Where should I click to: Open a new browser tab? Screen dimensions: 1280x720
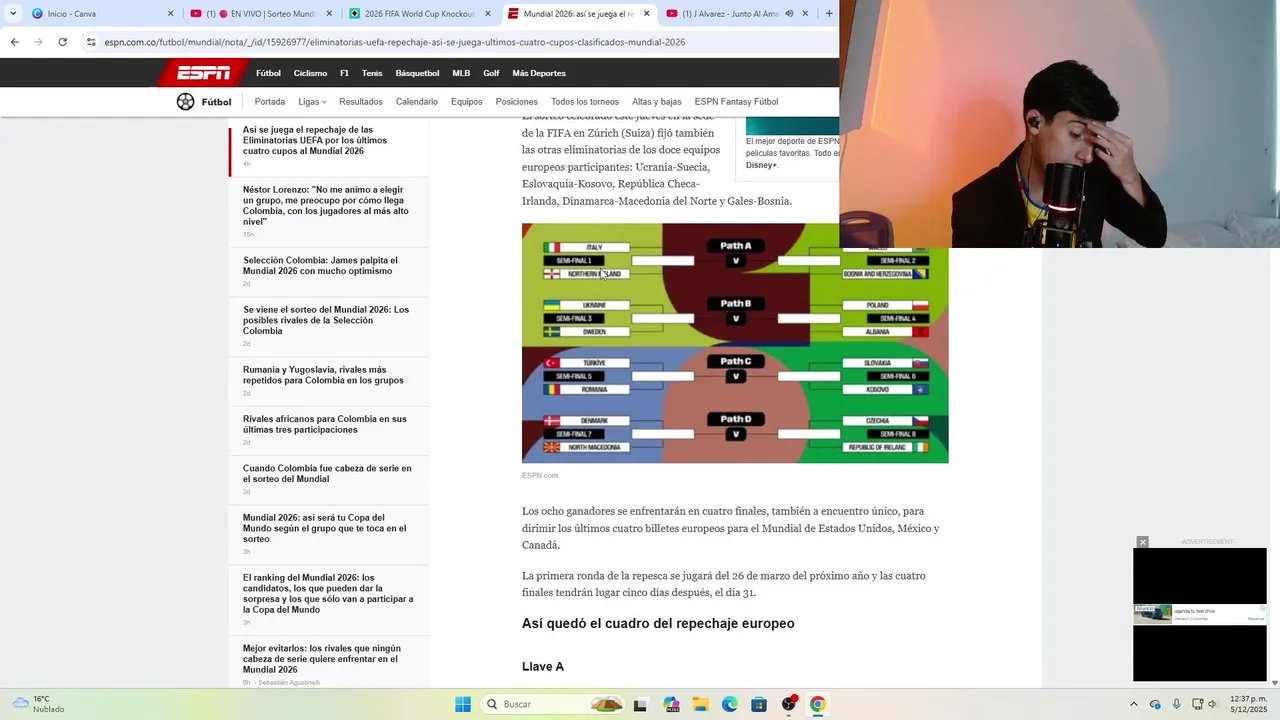(x=828, y=14)
